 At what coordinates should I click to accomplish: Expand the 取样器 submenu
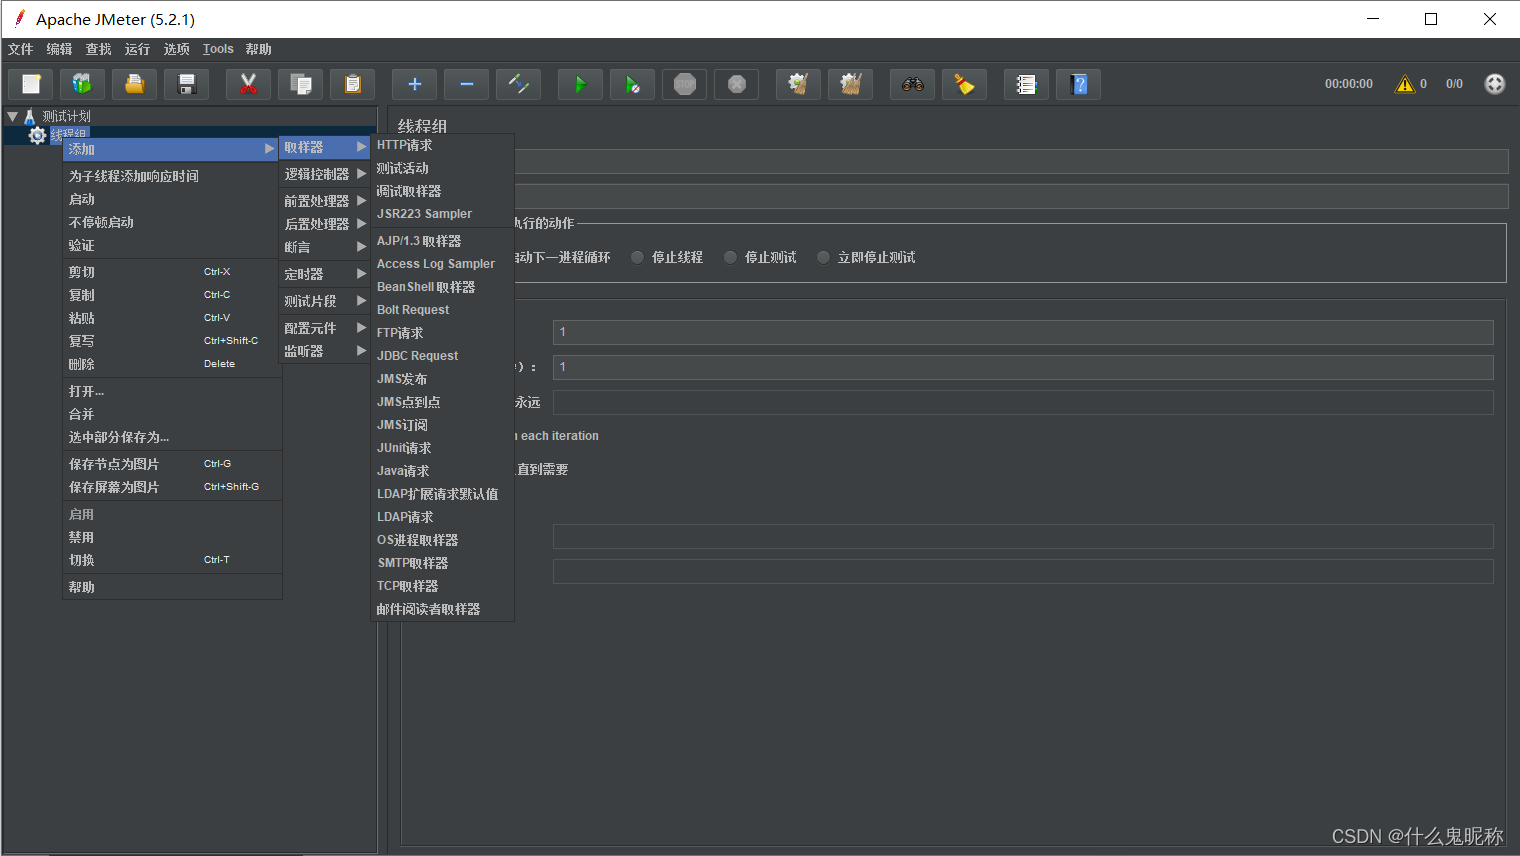pyautogui.click(x=325, y=147)
